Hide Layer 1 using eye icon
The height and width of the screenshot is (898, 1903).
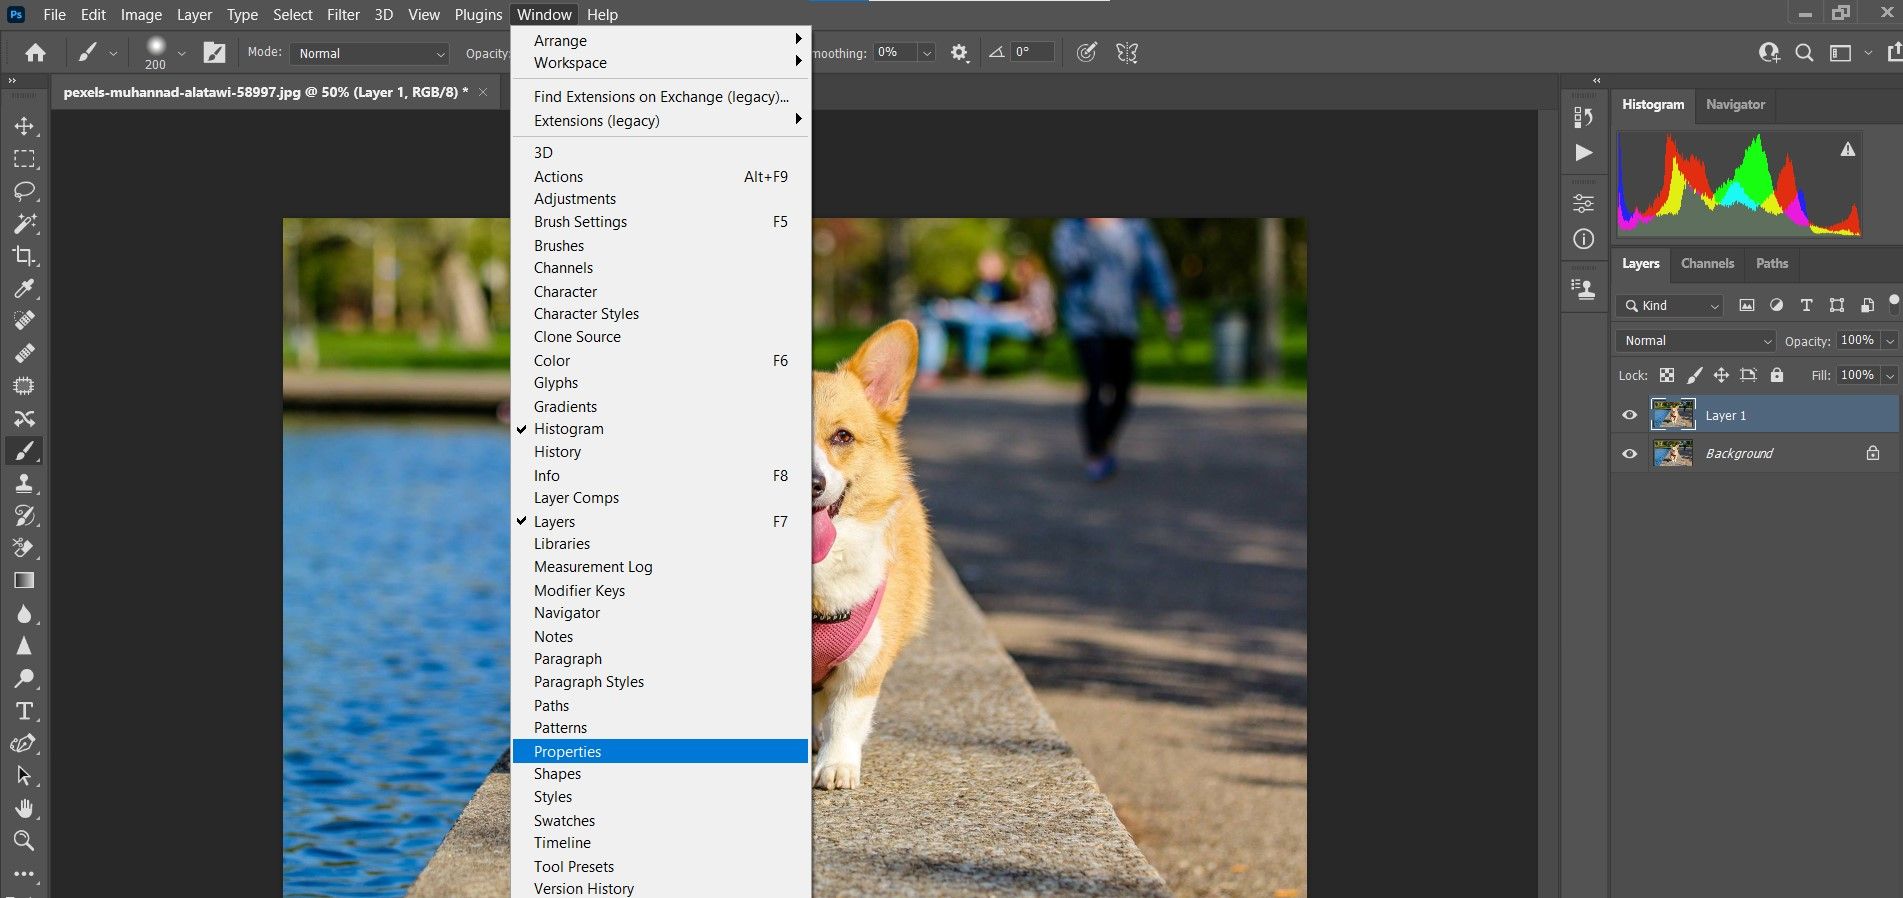coord(1629,415)
